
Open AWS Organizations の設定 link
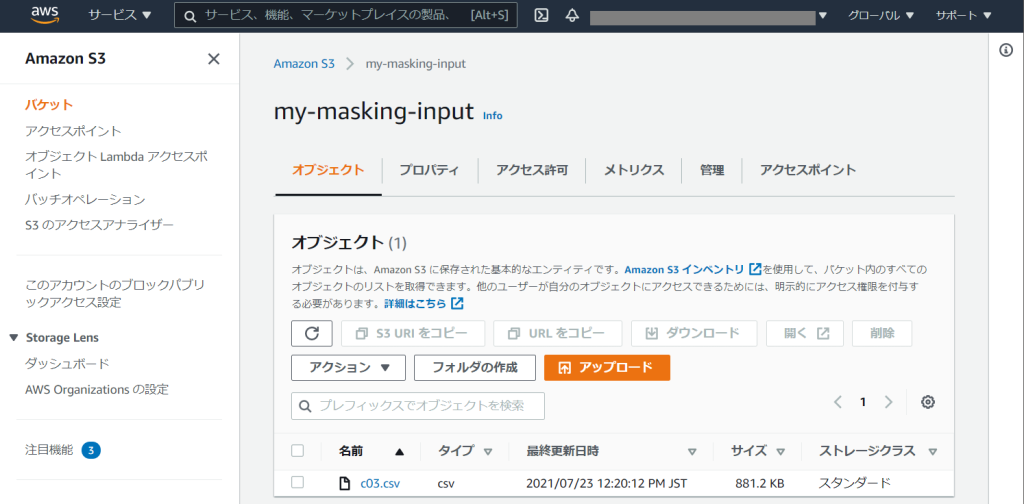tap(97, 390)
